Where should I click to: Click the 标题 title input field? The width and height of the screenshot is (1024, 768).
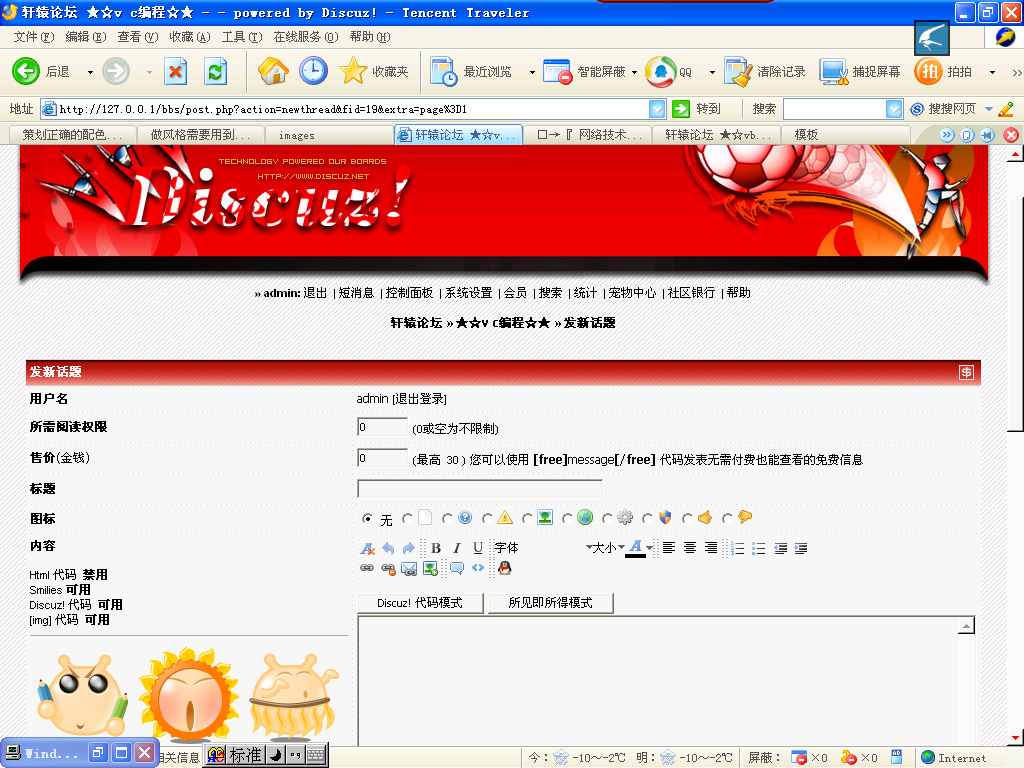point(480,489)
